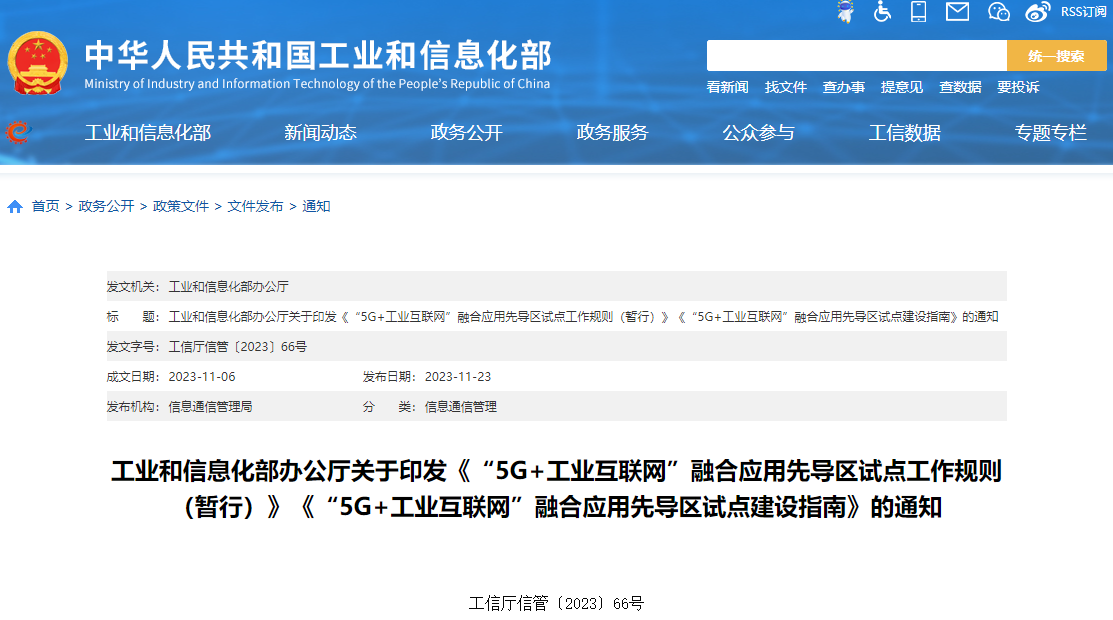
Task: Open 政务公开 navigation menu
Action: pos(466,133)
